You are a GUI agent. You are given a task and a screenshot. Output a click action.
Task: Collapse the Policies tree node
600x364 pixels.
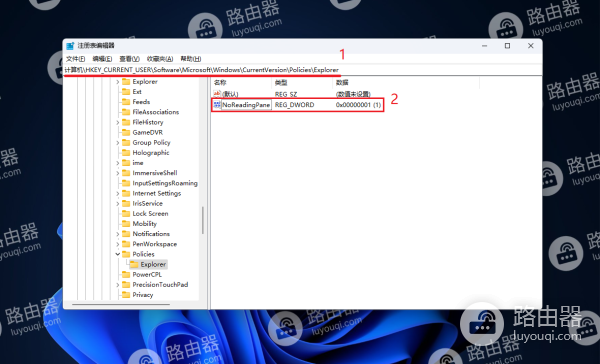click(x=117, y=254)
